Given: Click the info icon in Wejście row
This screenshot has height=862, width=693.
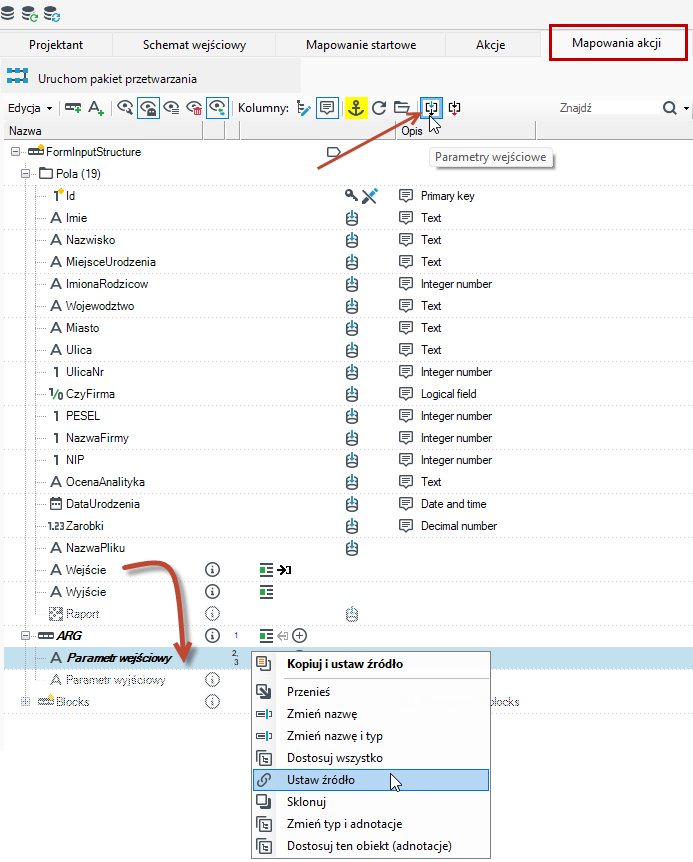Looking at the screenshot, I should pos(213,570).
